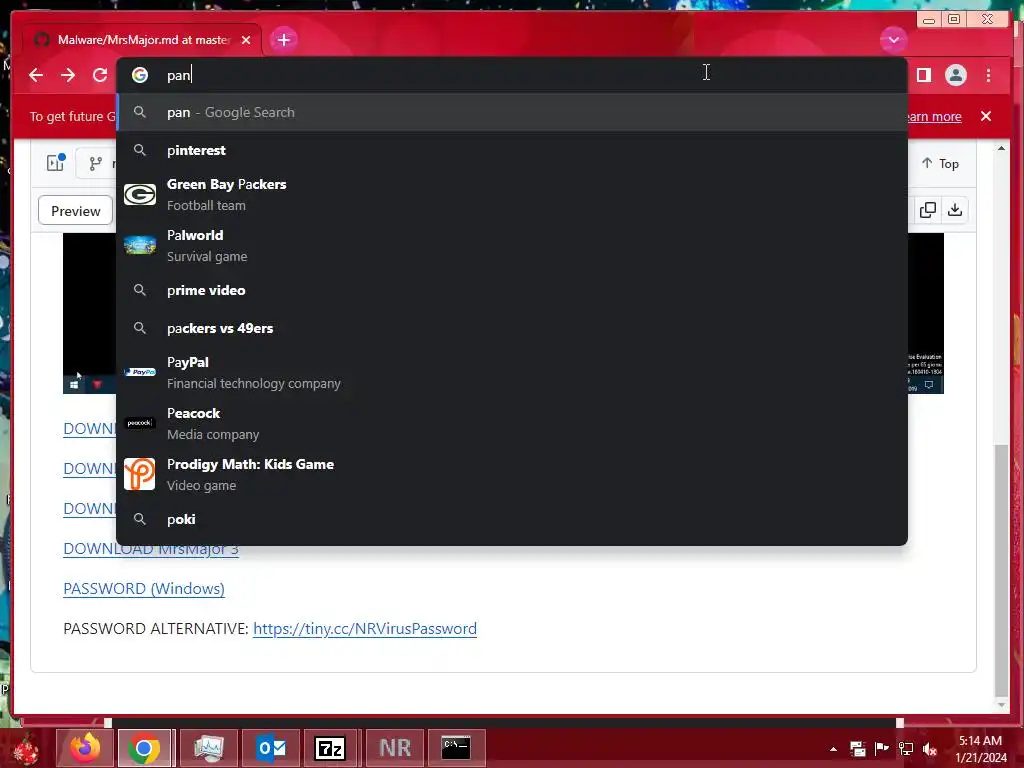The height and width of the screenshot is (768, 1024).
Task: Click the Peacock logo thumbnail
Action: point(140,423)
